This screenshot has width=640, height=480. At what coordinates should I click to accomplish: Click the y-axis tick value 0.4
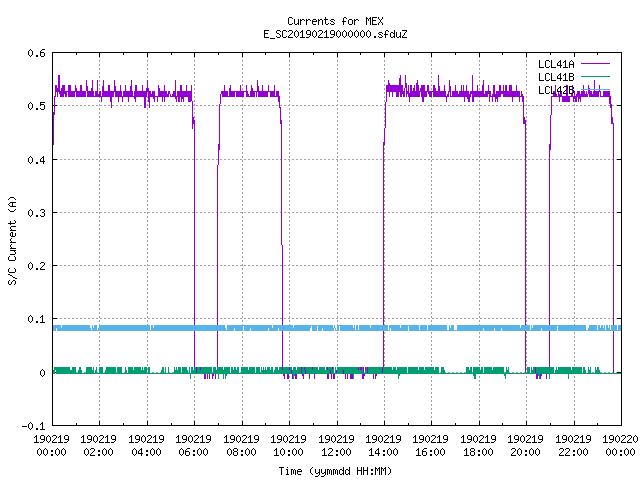36,160
